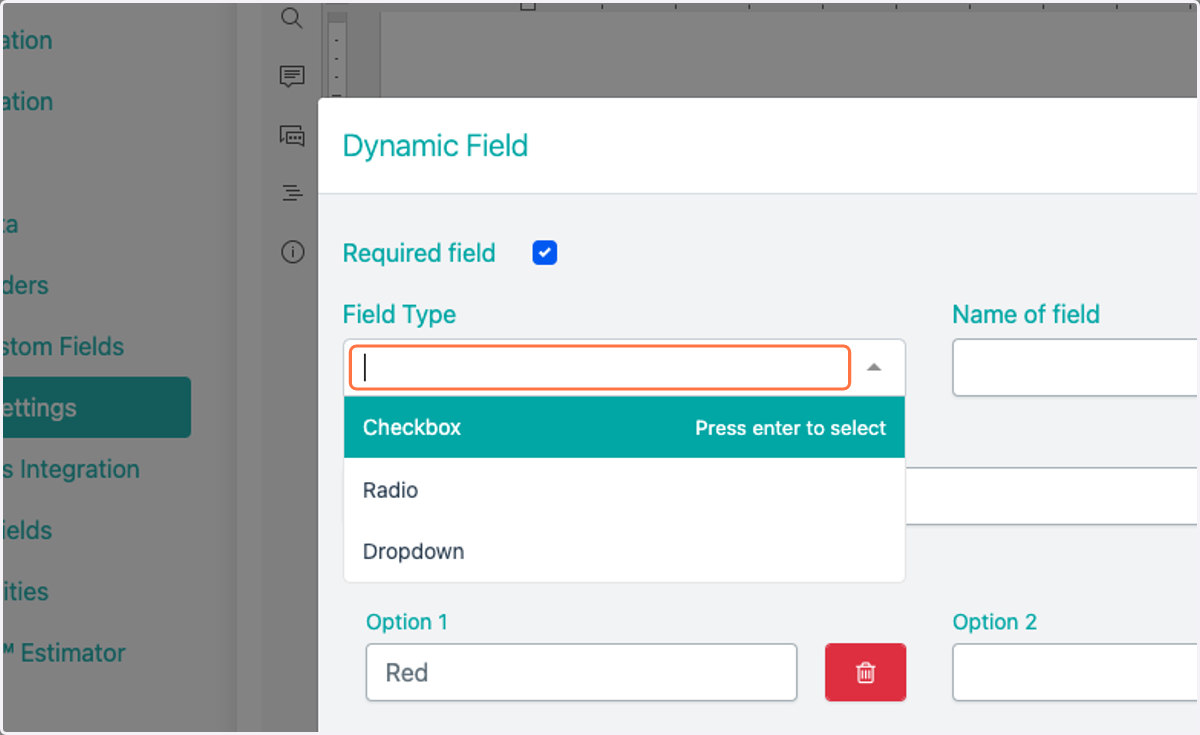Uncheck the Required field checkbox
The image size is (1200, 735).
(545, 253)
